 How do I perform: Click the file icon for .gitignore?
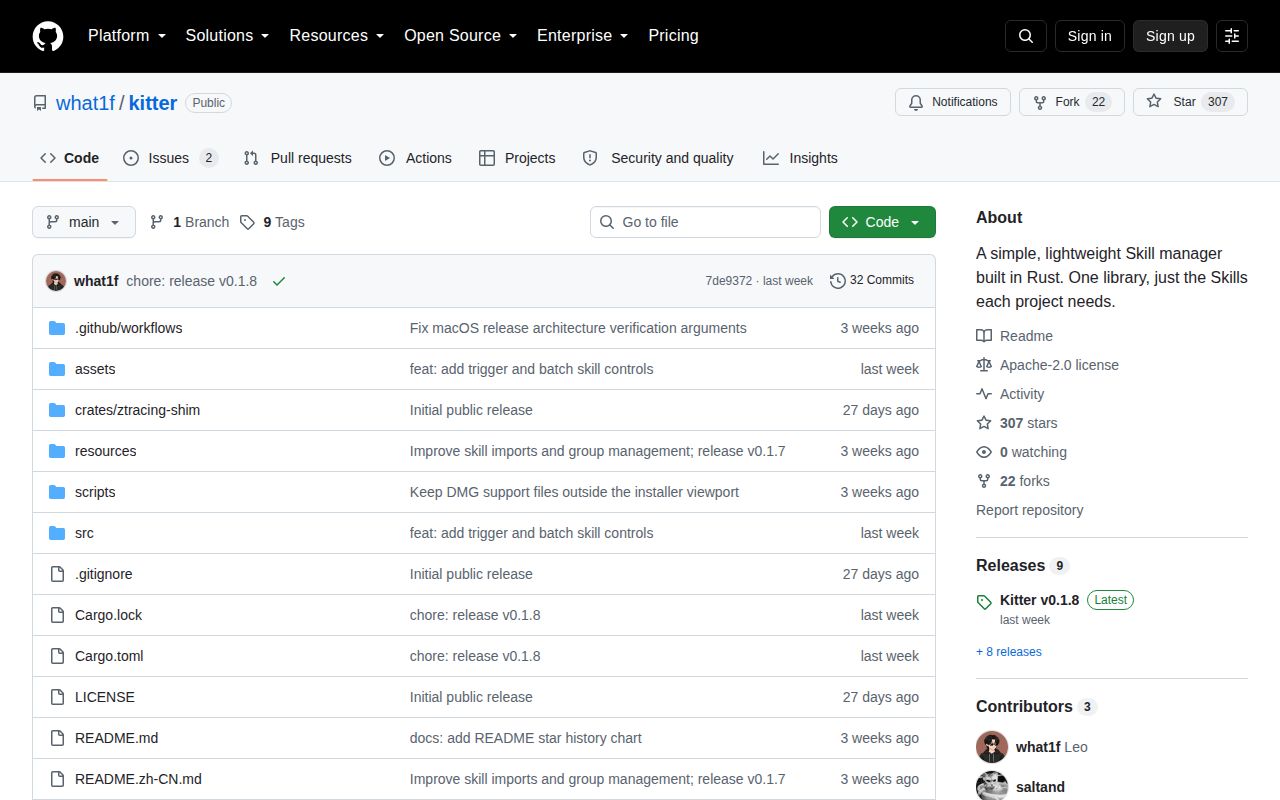pos(57,574)
